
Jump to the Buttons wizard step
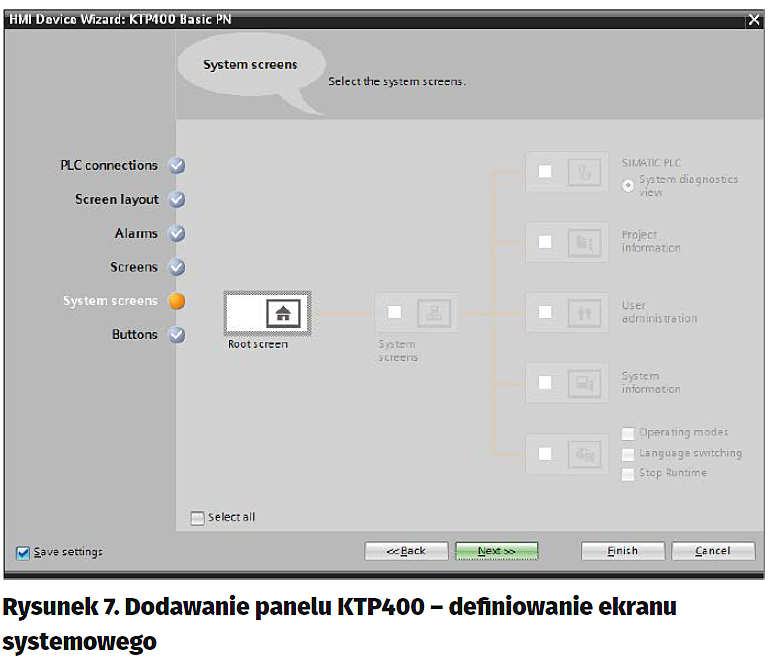(x=135, y=335)
